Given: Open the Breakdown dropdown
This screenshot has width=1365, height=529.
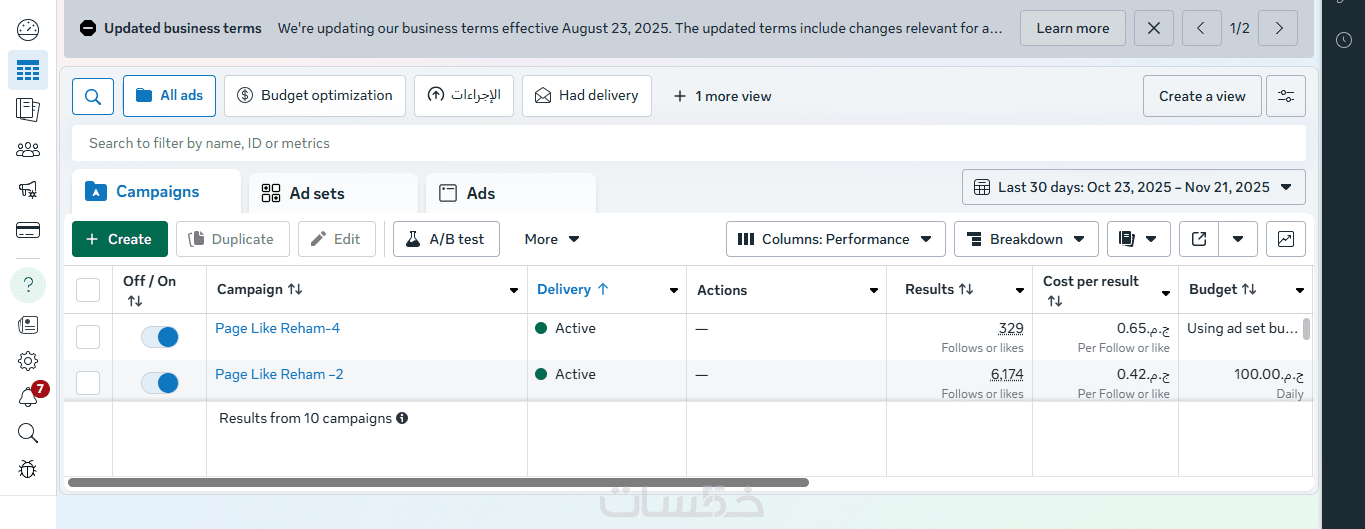Looking at the screenshot, I should pyautogui.click(x=1026, y=239).
